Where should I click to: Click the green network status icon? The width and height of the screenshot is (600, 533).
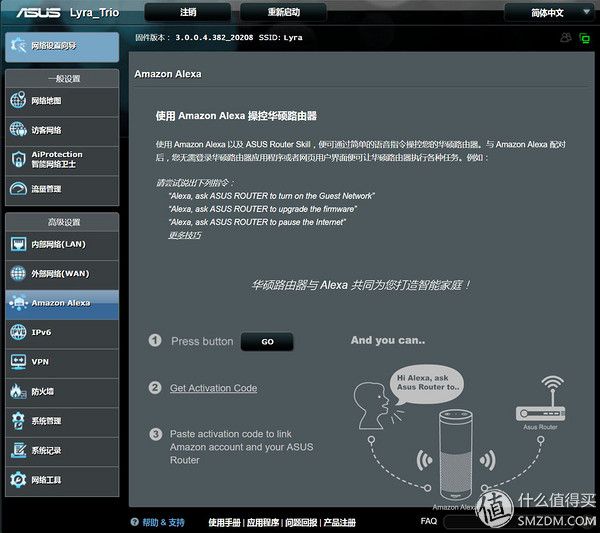click(x=584, y=38)
